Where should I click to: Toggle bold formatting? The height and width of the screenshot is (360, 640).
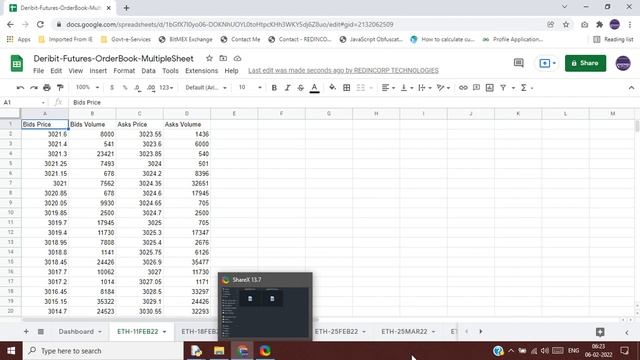(x=274, y=88)
